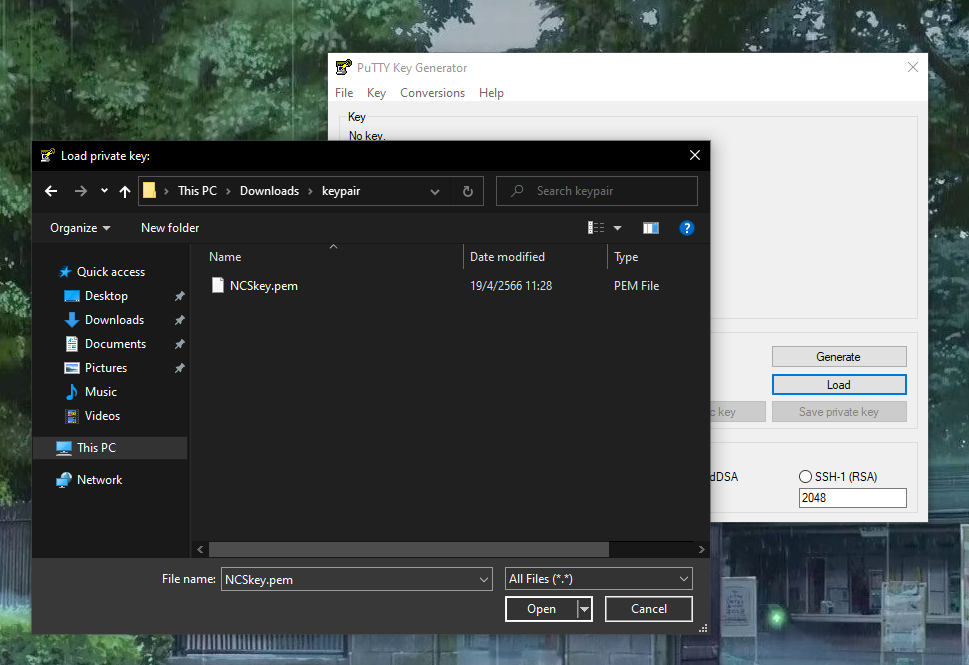
Task: Open the Help question mark icon
Action: click(x=687, y=228)
